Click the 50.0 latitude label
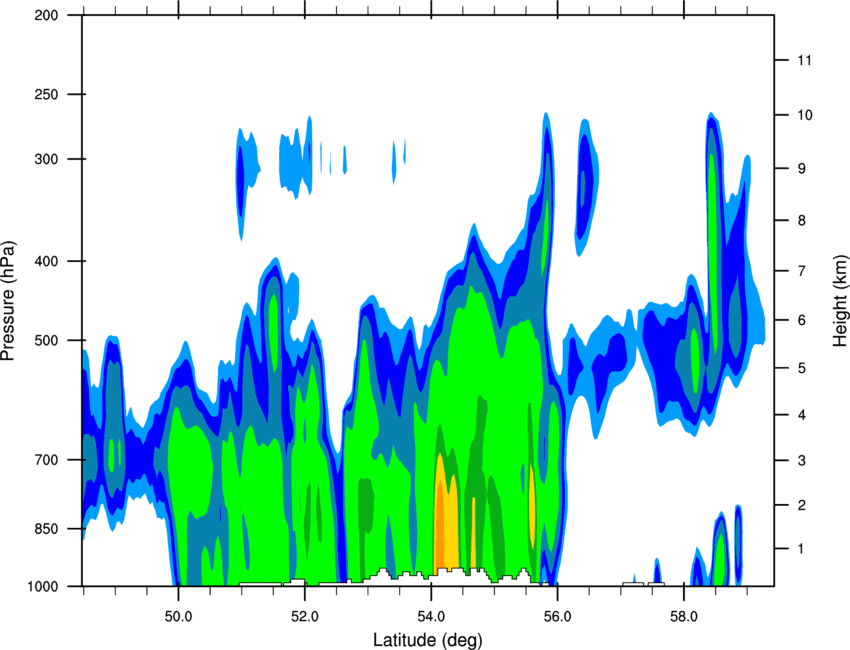 [178, 616]
